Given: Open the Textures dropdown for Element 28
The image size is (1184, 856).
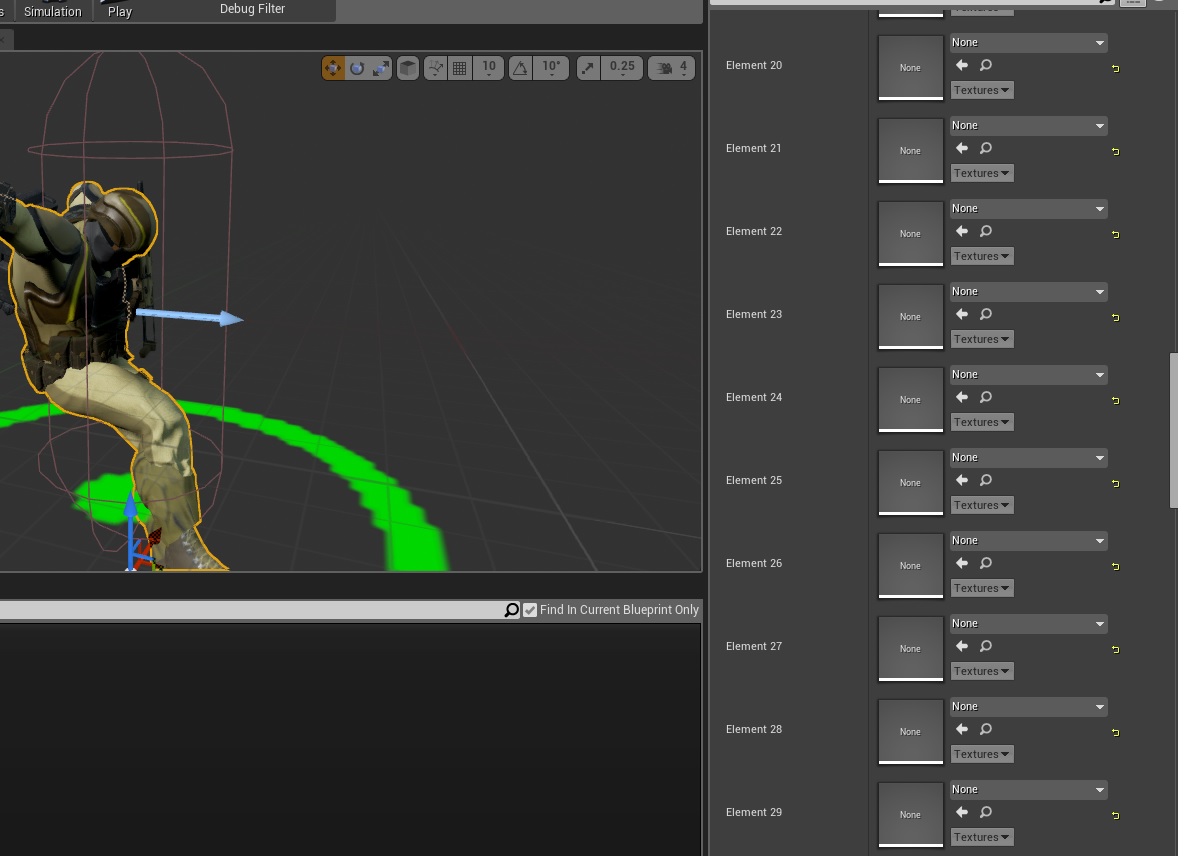Looking at the screenshot, I should tap(982, 755).
